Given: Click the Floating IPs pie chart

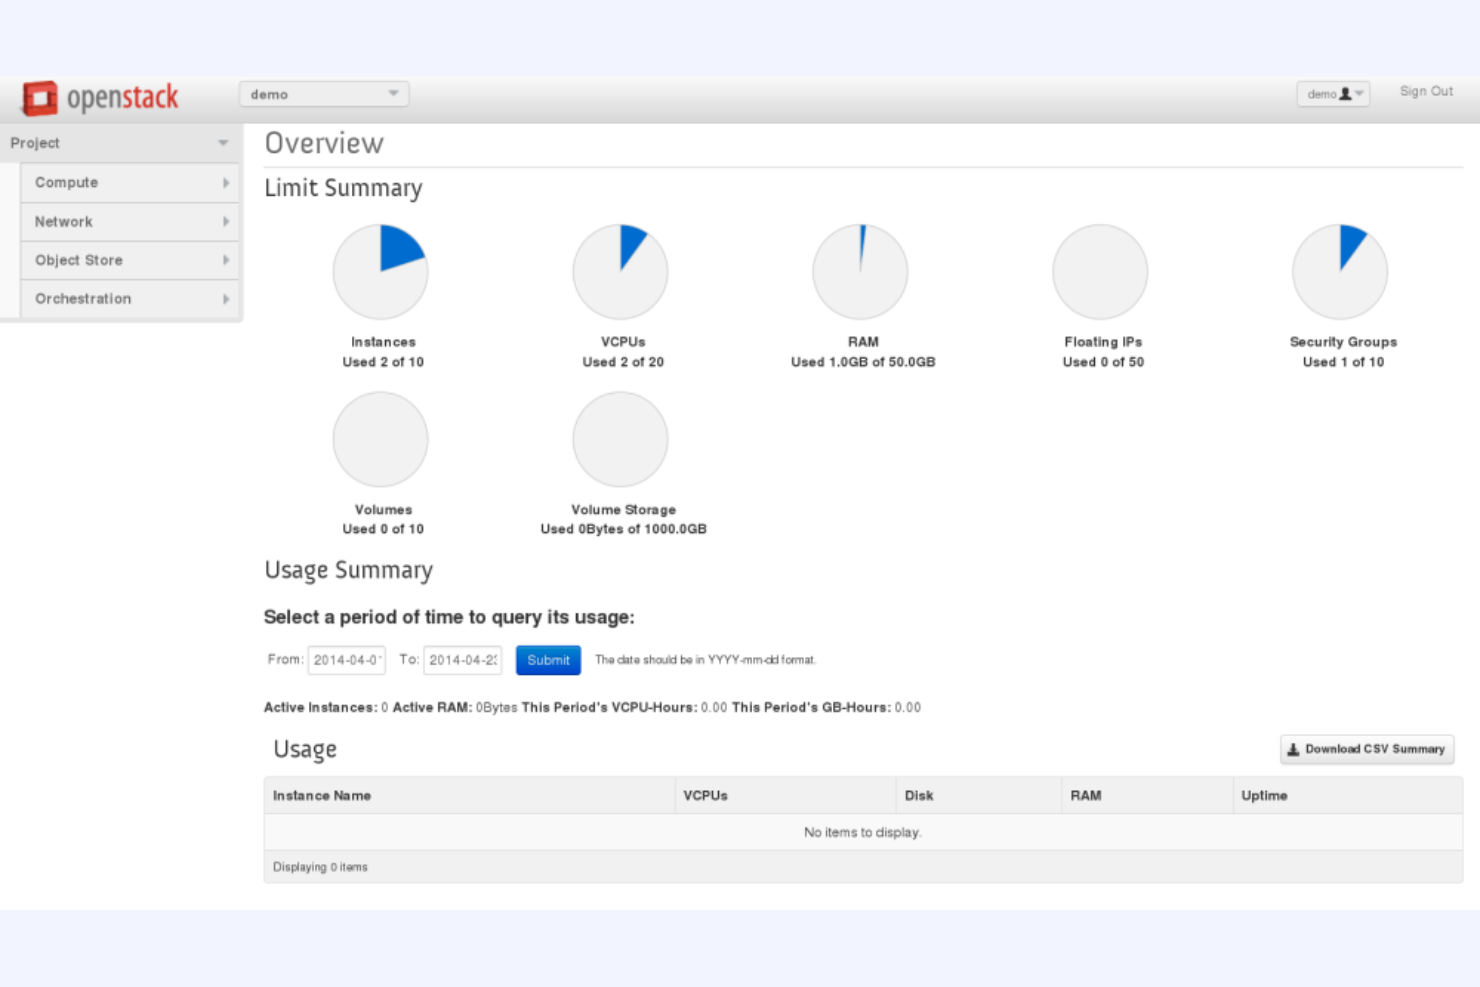Looking at the screenshot, I should coord(1100,270).
